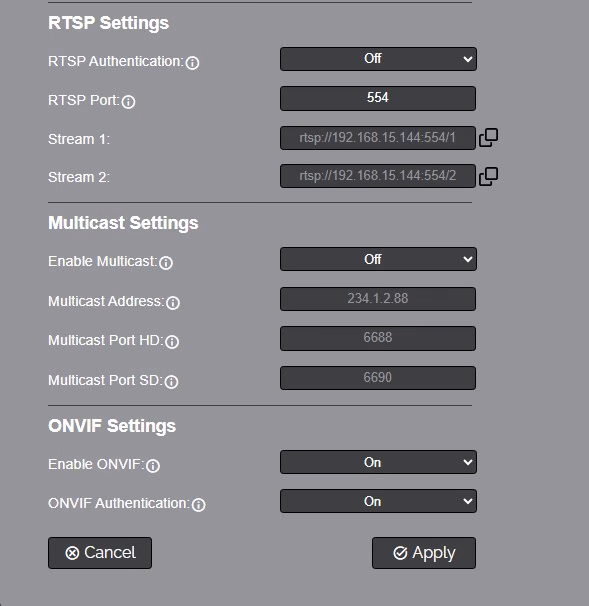589x606 pixels.
Task: Click the 'Stream 2:' label
Action: point(79,177)
